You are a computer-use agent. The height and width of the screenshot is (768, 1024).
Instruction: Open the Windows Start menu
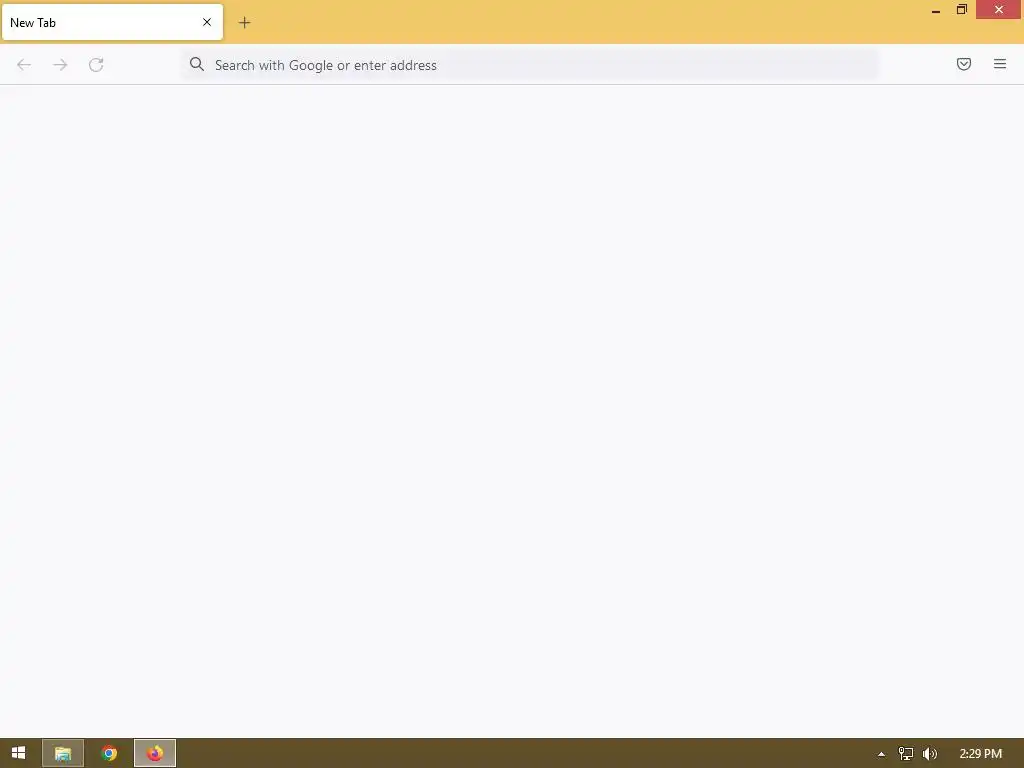18,753
